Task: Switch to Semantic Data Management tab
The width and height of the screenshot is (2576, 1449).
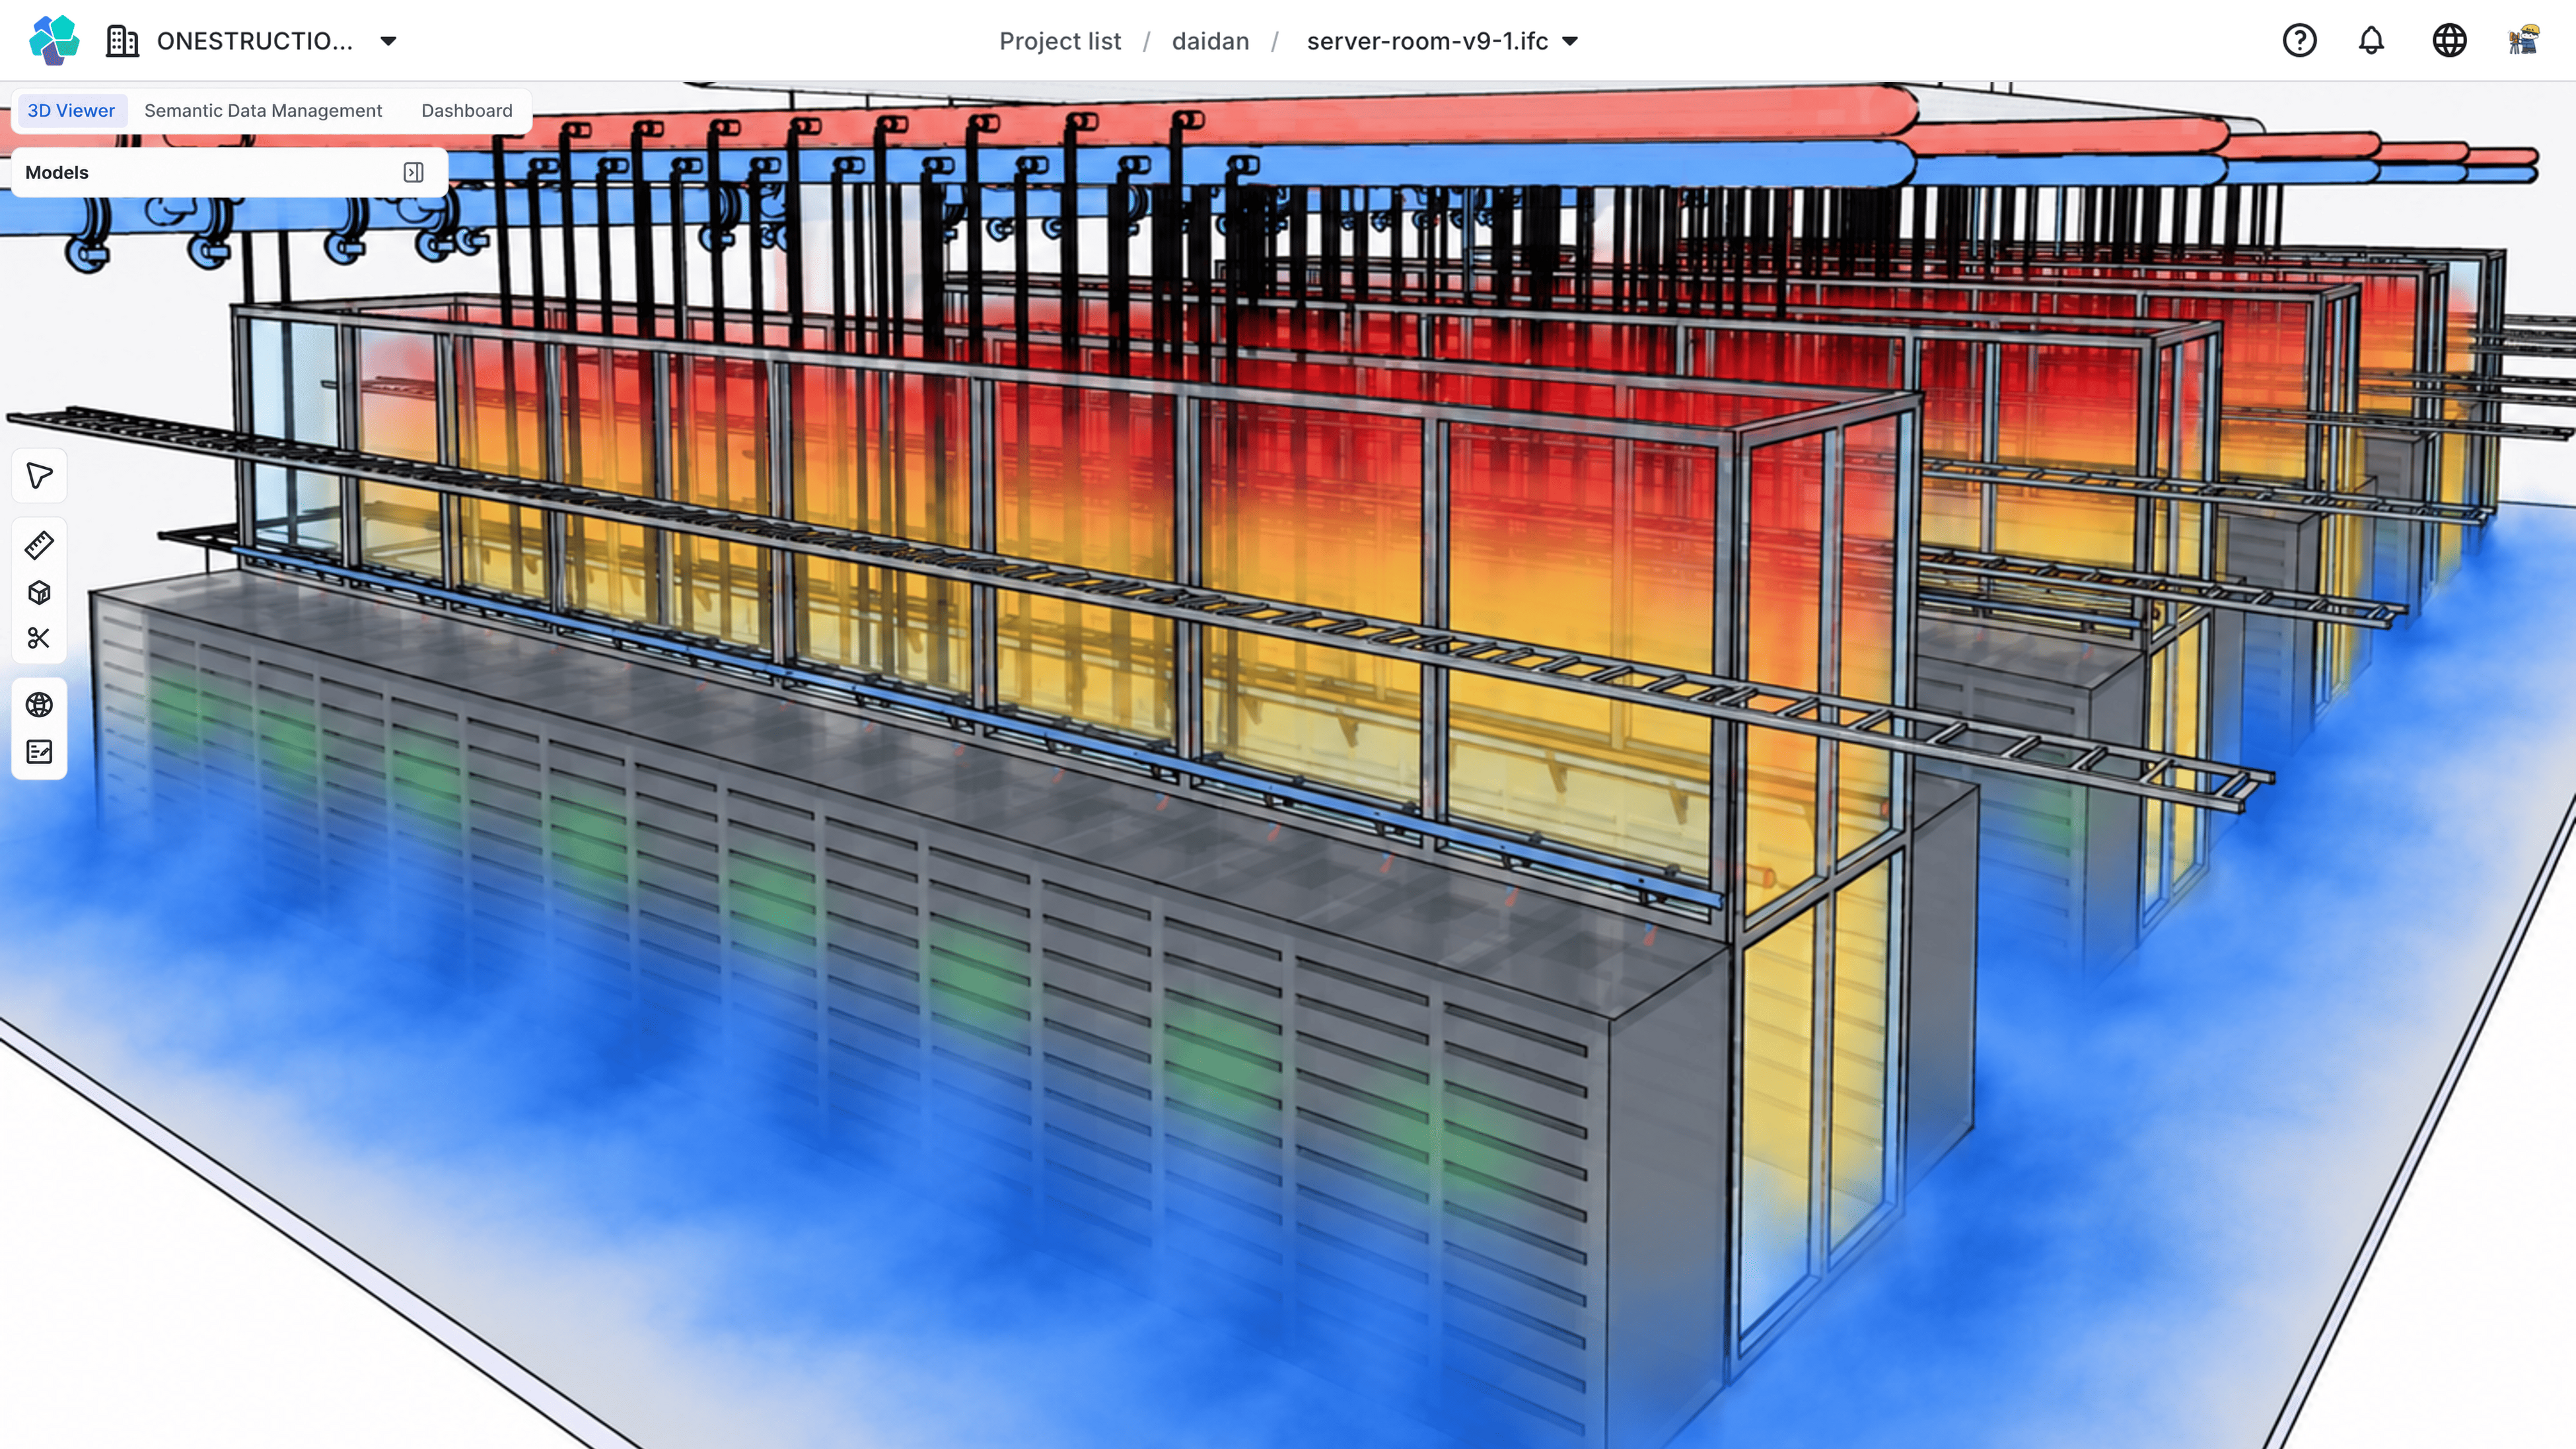Action: [x=263, y=111]
